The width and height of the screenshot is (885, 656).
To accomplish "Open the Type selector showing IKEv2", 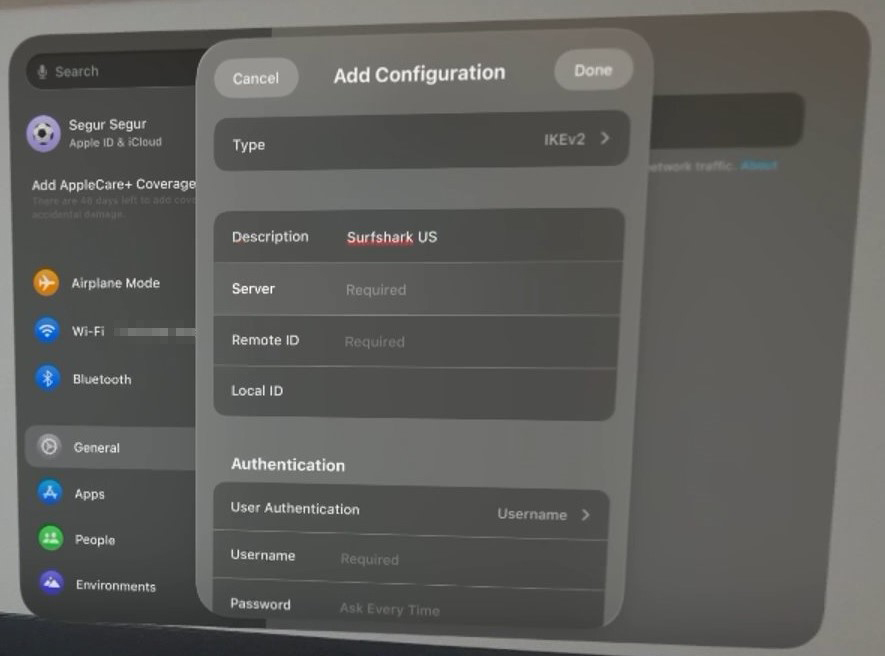I will coord(420,144).
